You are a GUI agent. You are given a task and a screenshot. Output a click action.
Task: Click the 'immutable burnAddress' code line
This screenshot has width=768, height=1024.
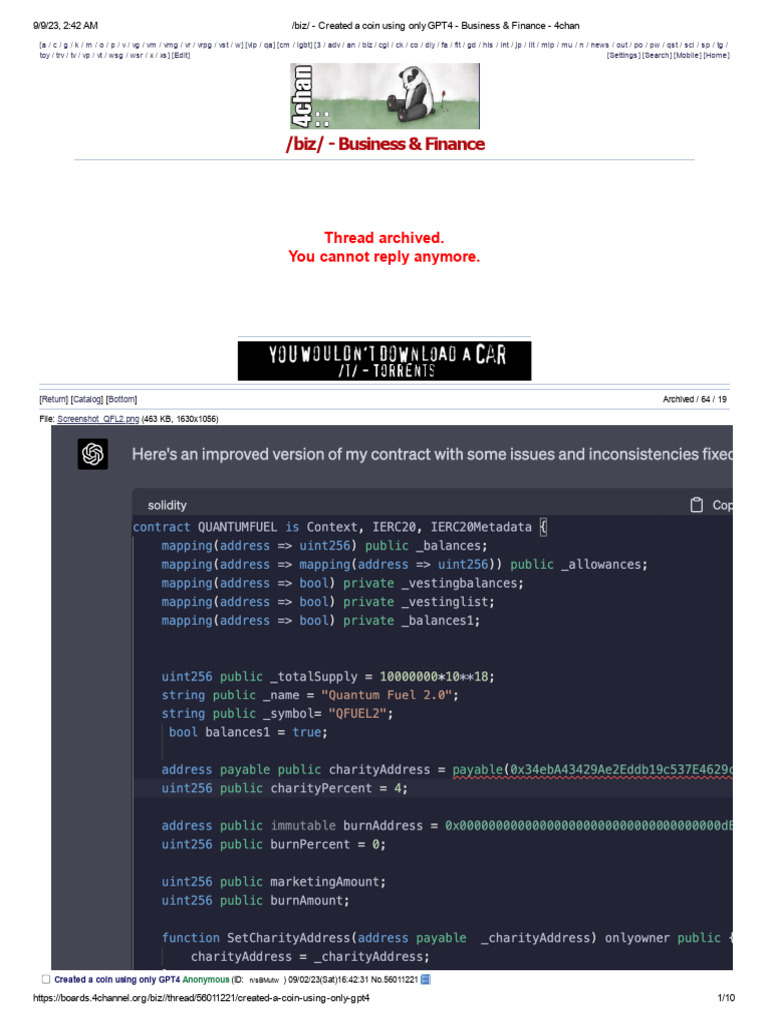447,826
